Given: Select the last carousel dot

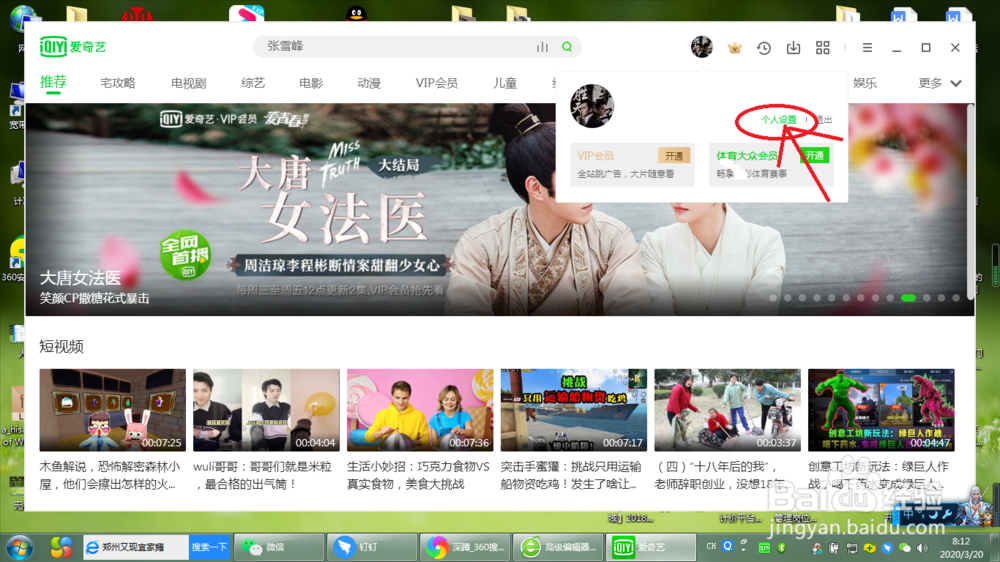Looking at the screenshot, I should tap(955, 298).
